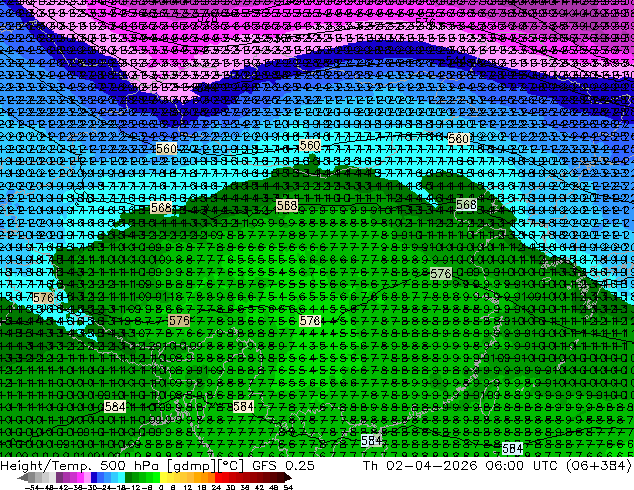Viewport: 634px width, 490px height.
Task: Click the rightmost 576 contour label
Action: pos(441,274)
